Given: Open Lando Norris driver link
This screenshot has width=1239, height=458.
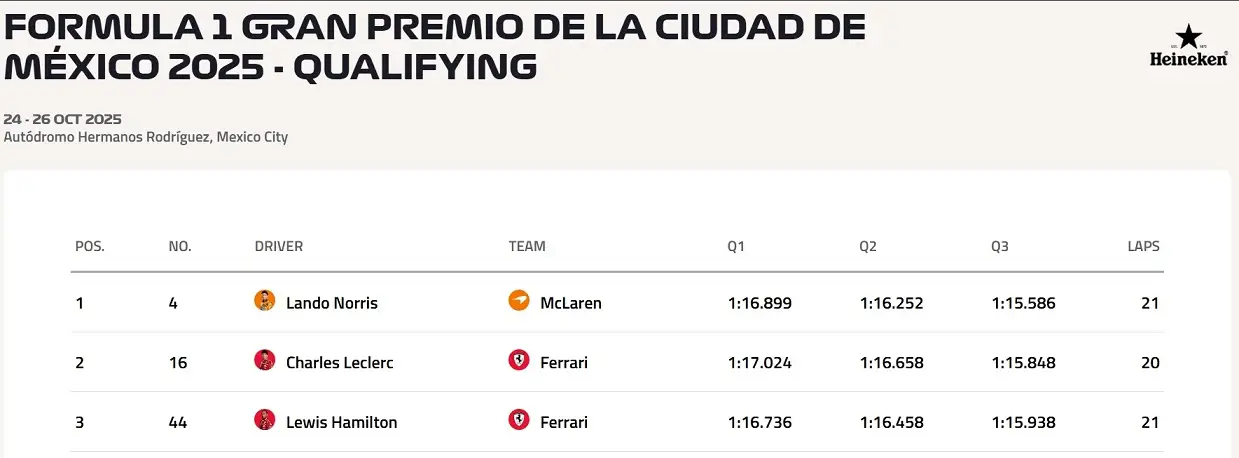Looking at the screenshot, I should tap(332, 303).
